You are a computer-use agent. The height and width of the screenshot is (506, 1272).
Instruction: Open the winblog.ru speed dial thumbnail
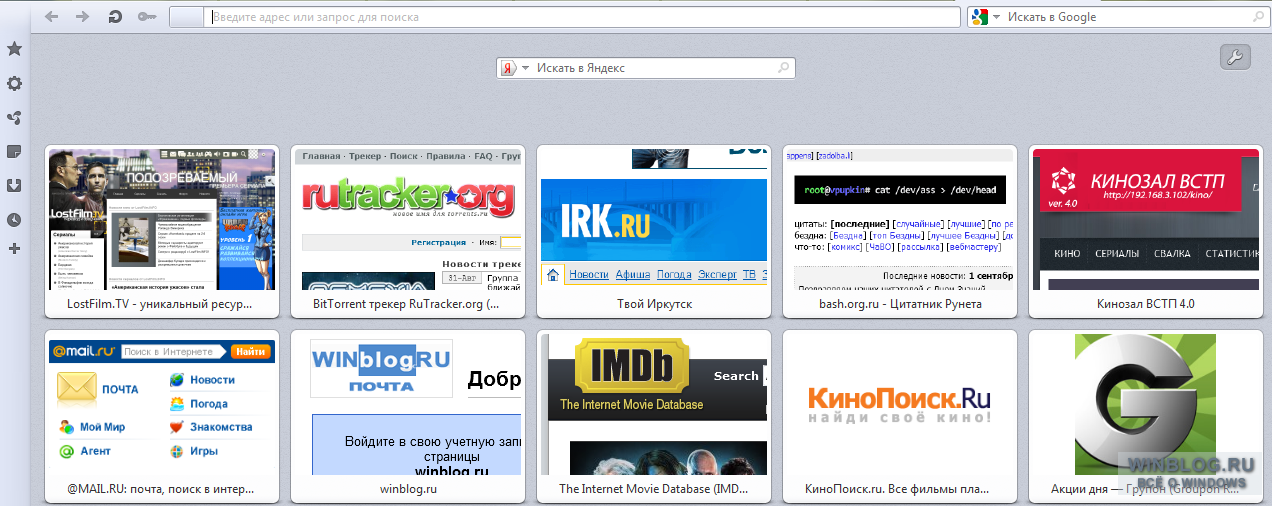[x=408, y=405]
